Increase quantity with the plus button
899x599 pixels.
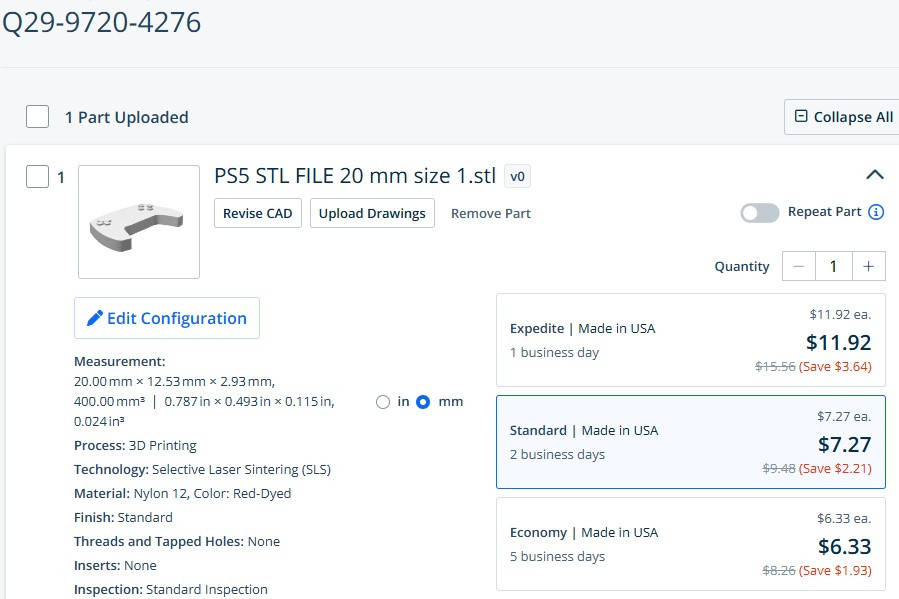tap(868, 266)
